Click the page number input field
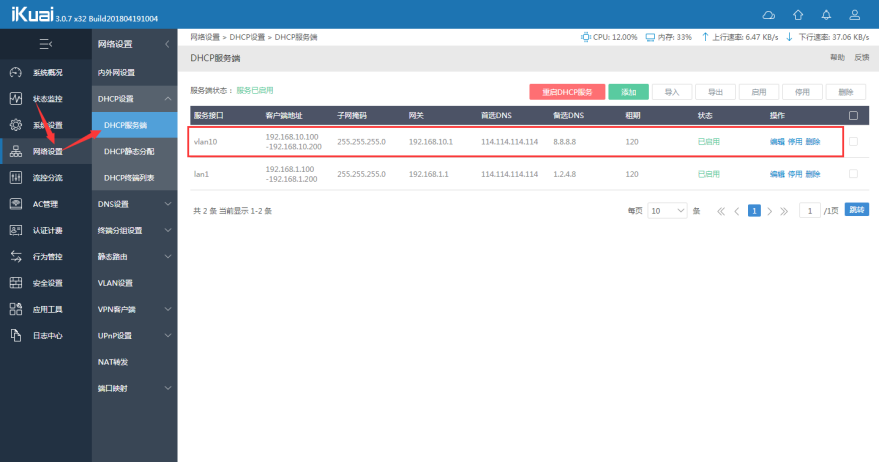This screenshot has height=462, width=879. (809, 211)
